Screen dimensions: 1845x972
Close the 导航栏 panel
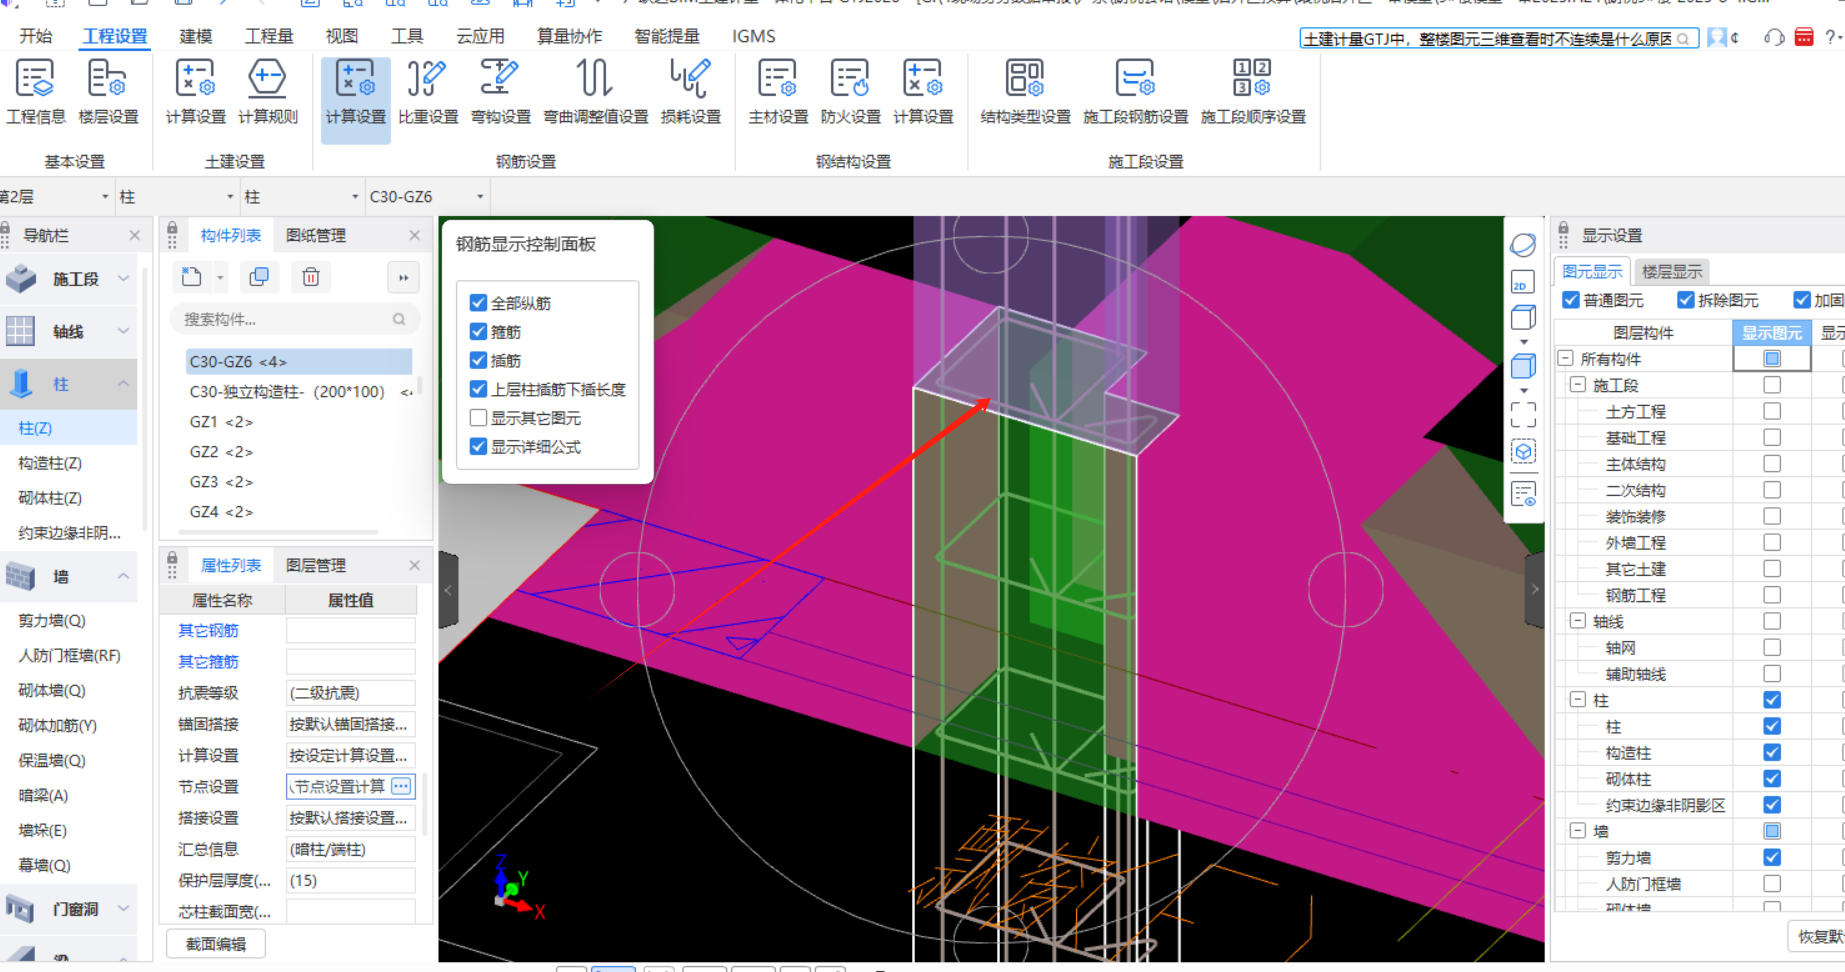135,235
